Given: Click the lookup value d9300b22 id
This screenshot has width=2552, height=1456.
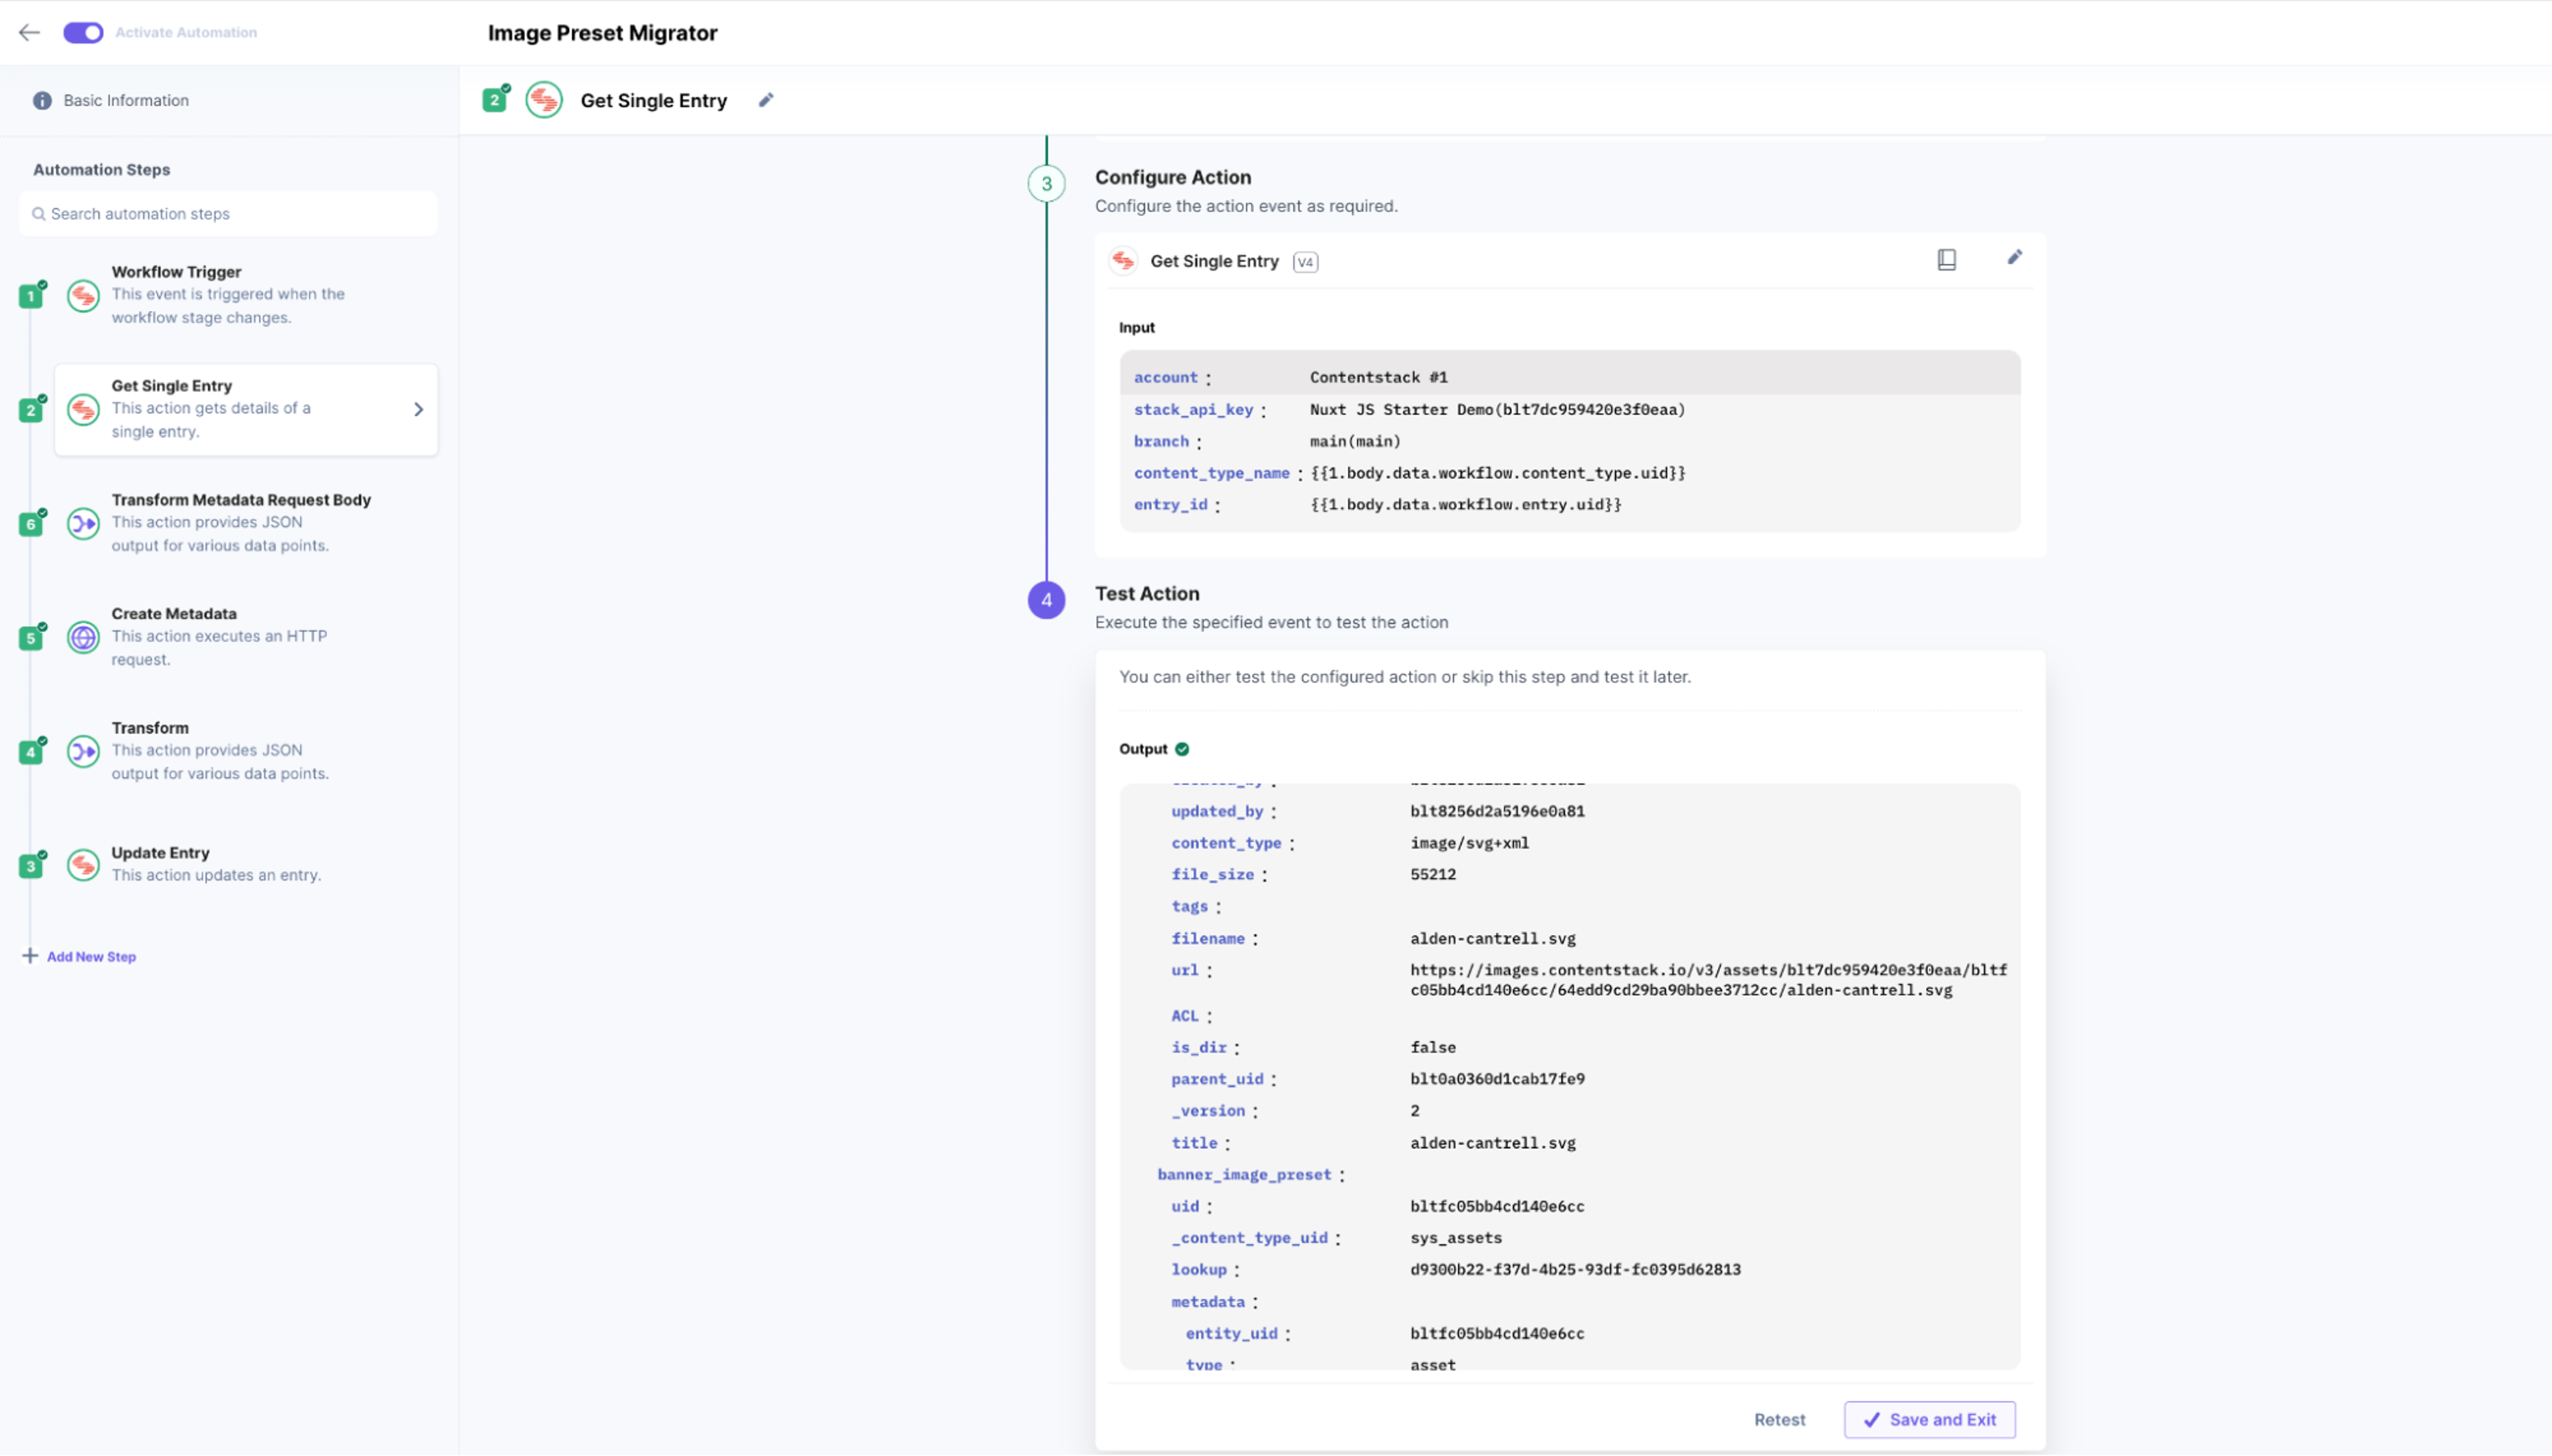Looking at the screenshot, I should tap(1575, 1270).
